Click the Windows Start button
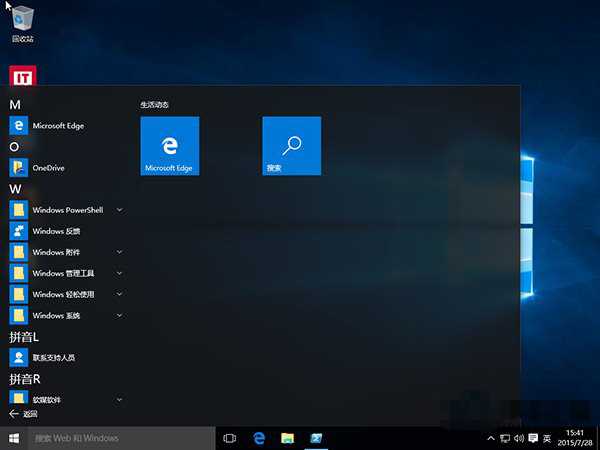600x450 pixels. (x=14, y=439)
